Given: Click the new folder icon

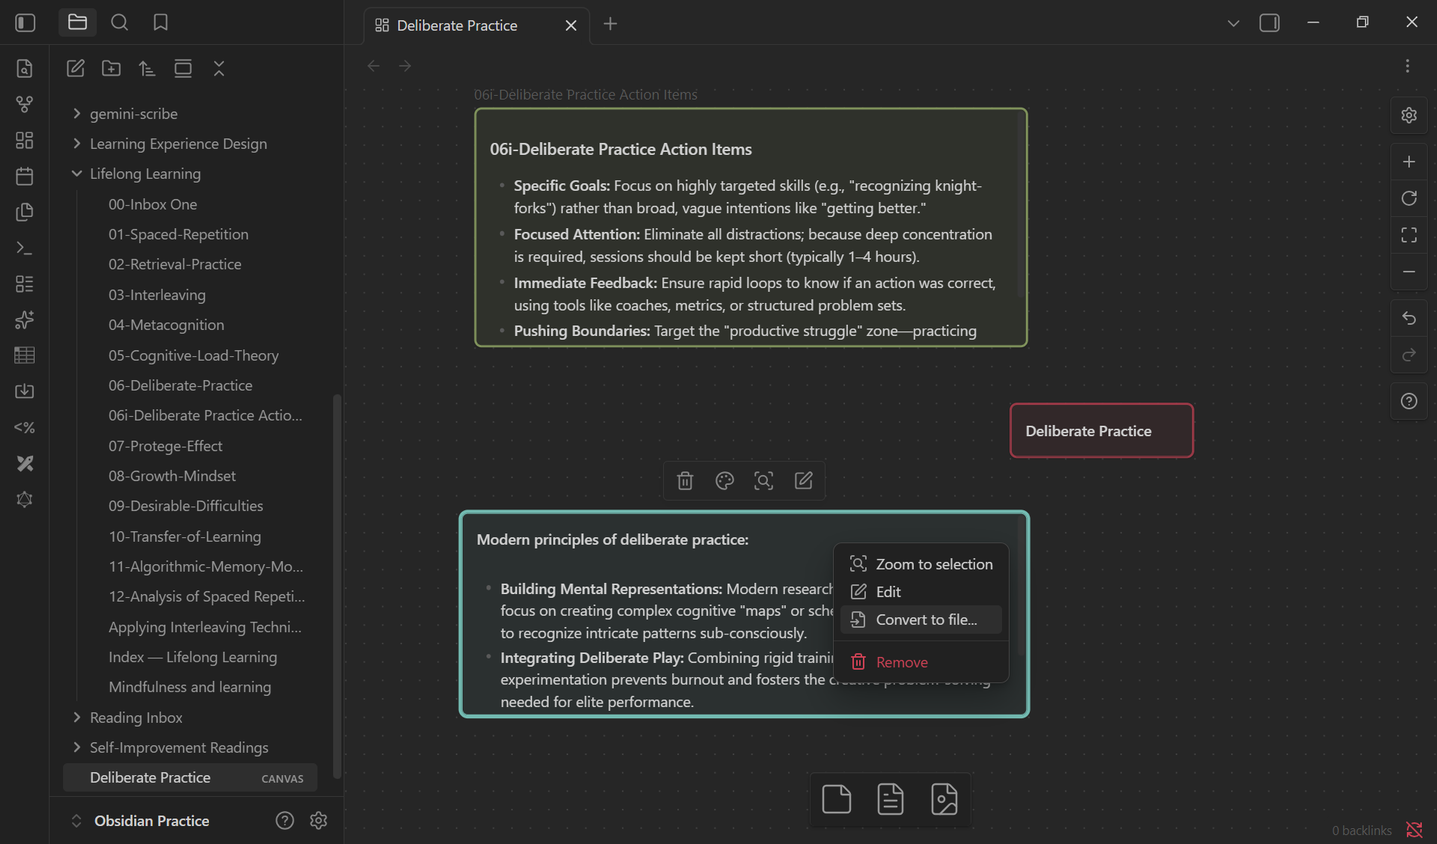Looking at the screenshot, I should point(111,68).
